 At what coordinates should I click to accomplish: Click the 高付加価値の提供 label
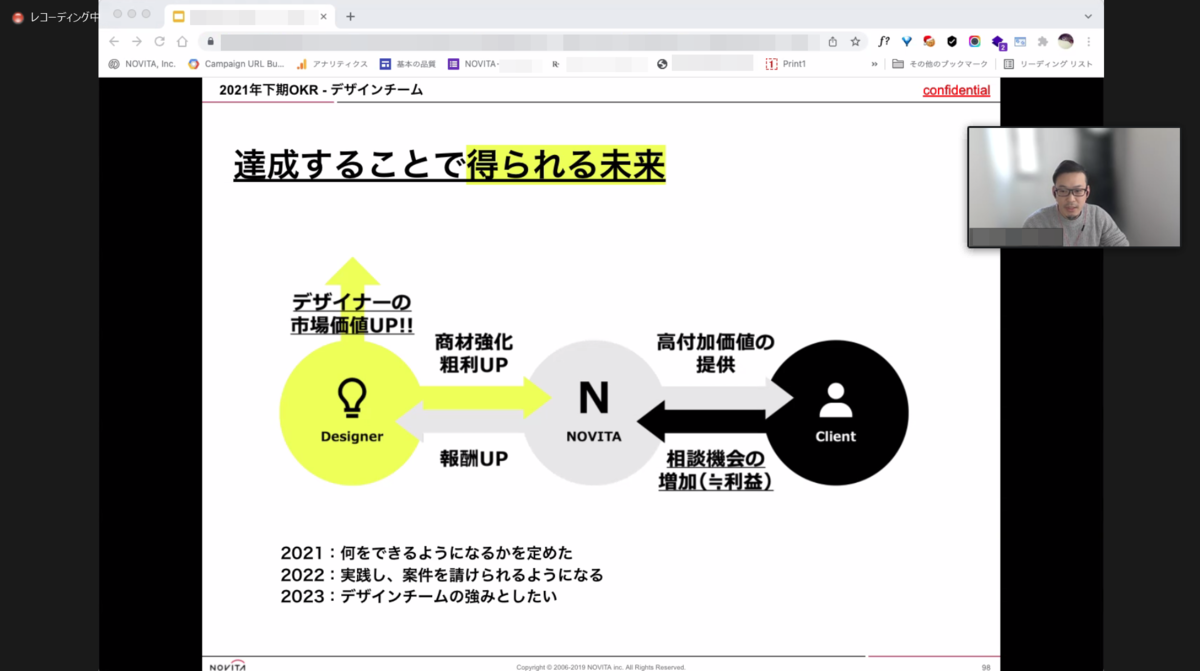(x=715, y=353)
